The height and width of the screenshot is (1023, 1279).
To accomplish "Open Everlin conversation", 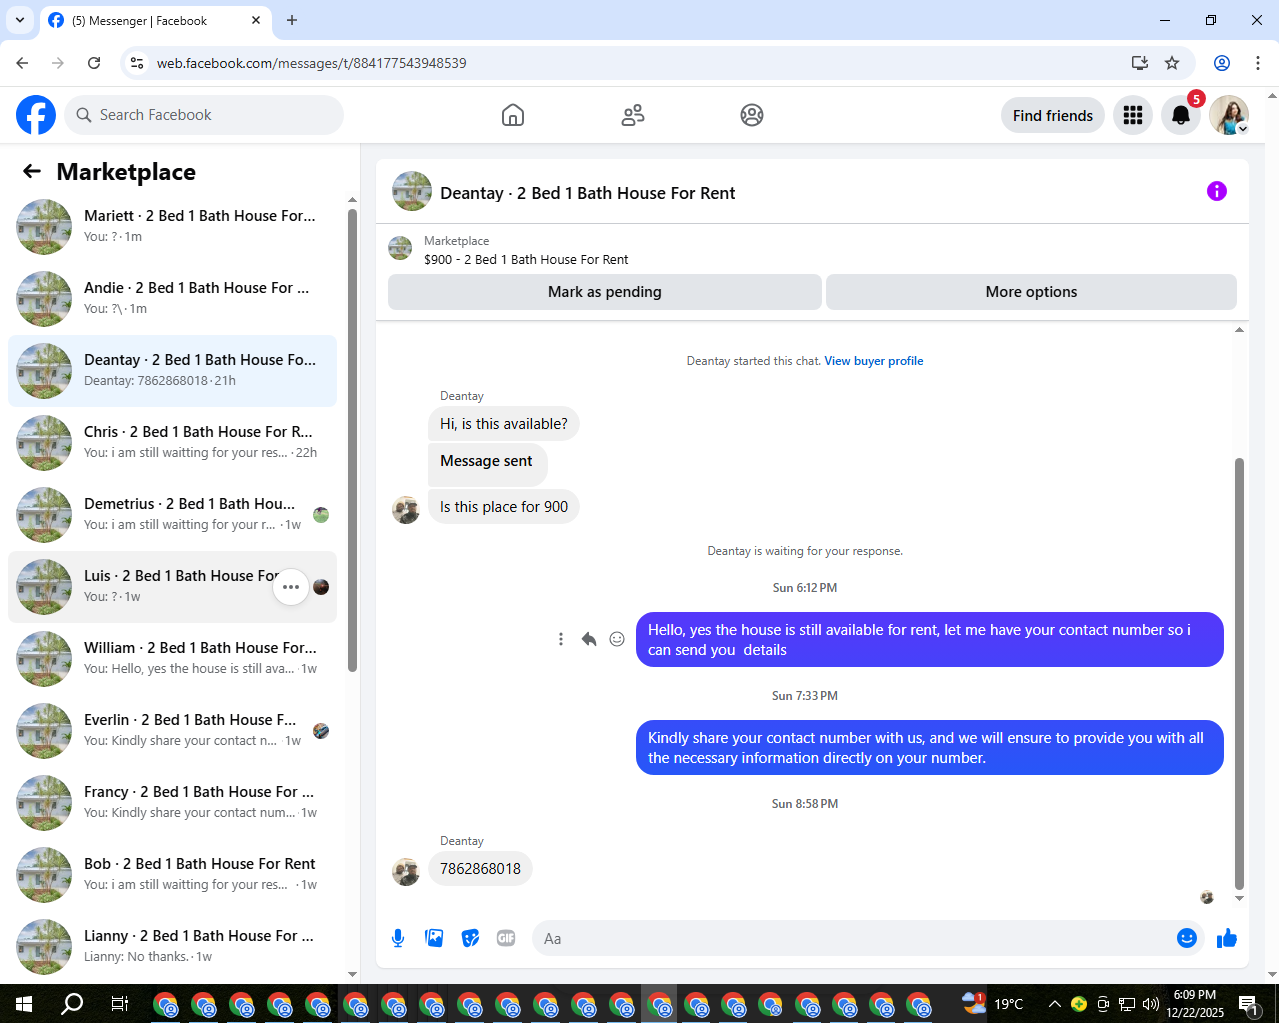I will 172,731.
